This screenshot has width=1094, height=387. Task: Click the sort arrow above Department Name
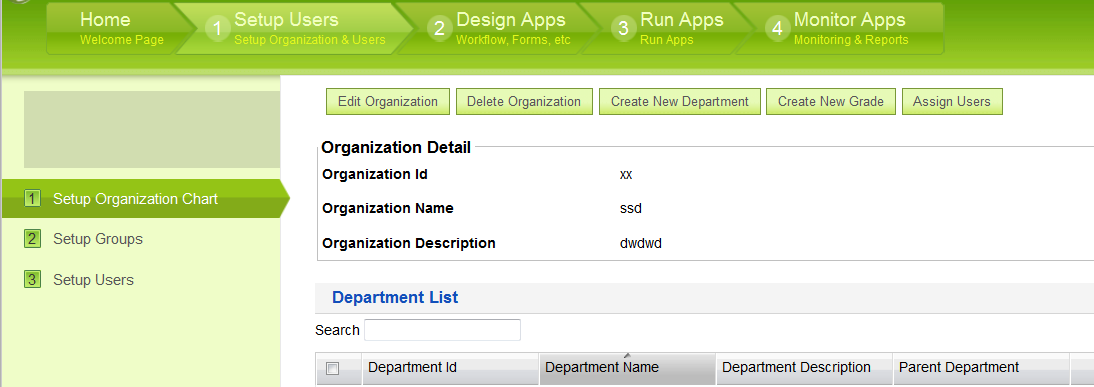pos(627,356)
